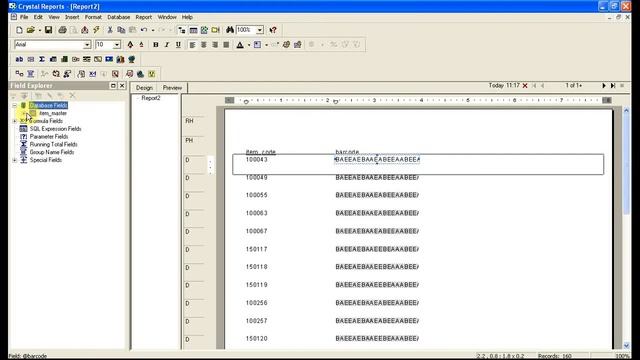Open the font name dropdown showing Arial
Viewport: 640px width, 360px height.
(87, 44)
